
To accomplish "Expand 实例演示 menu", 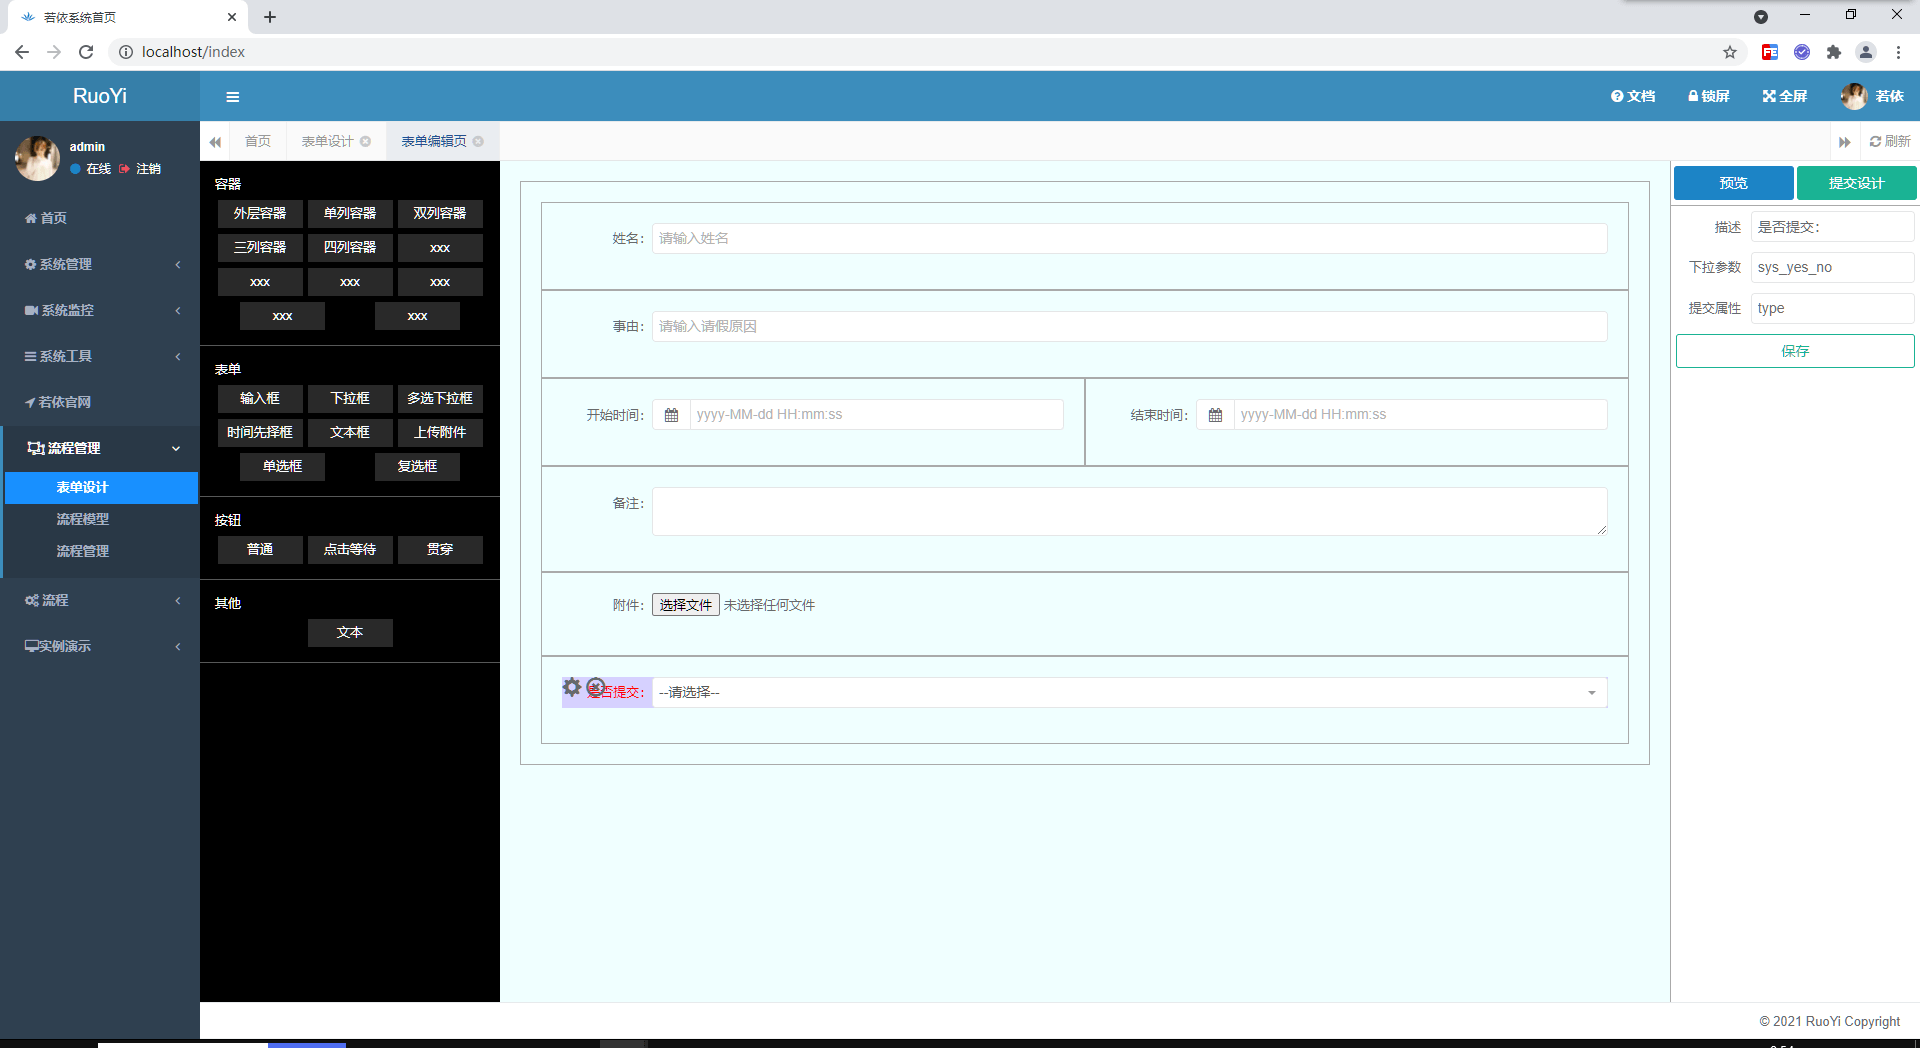I will [x=100, y=646].
